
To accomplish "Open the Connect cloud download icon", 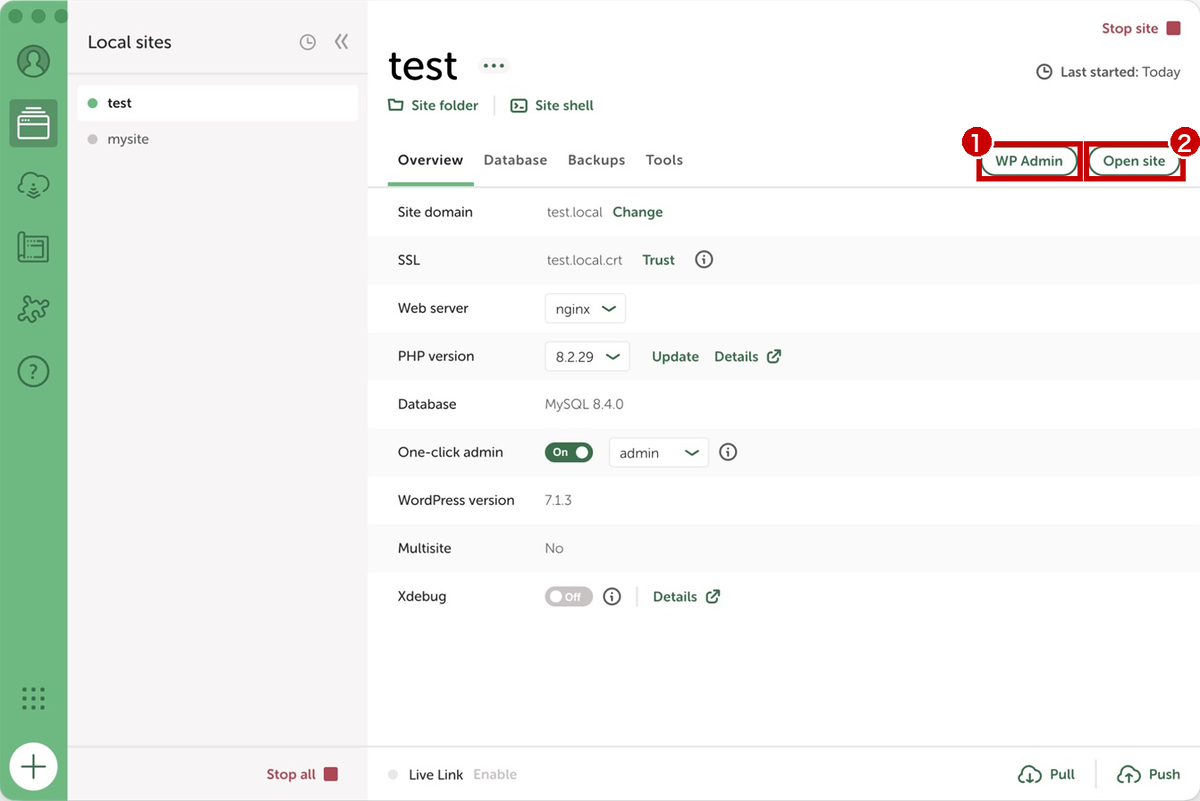I will pyautogui.click(x=34, y=185).
